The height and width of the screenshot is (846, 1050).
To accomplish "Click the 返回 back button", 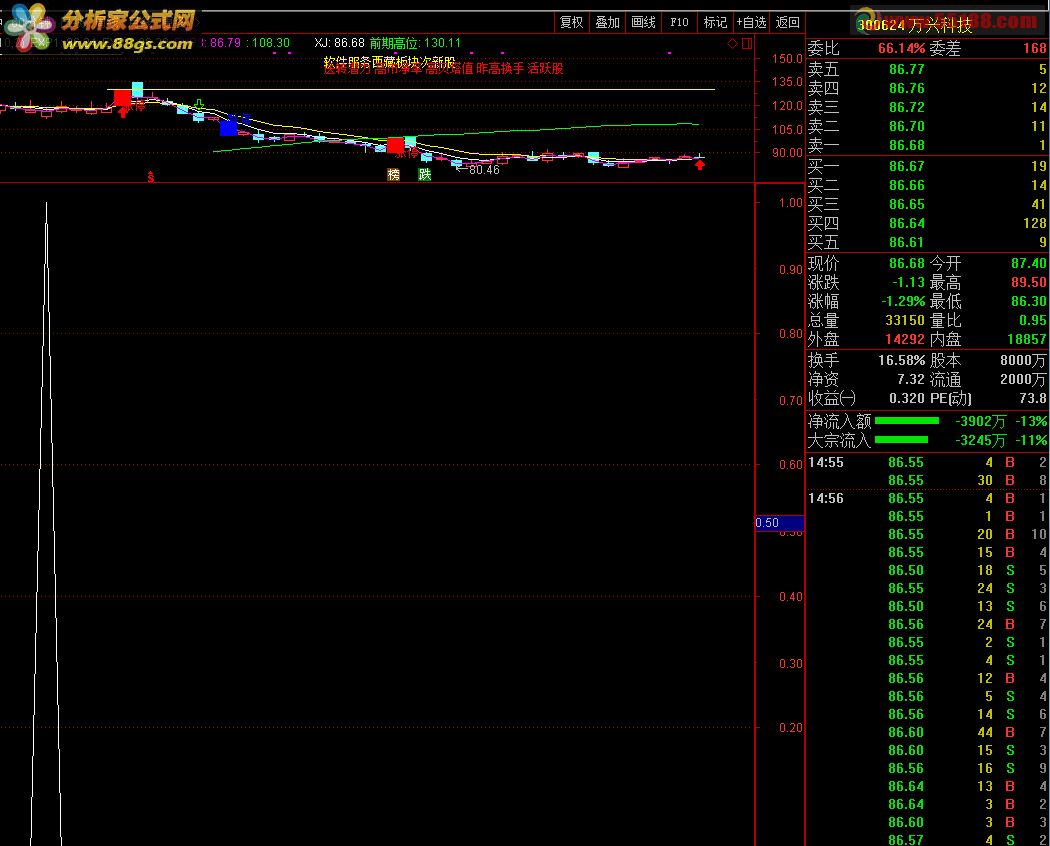I will coord(788,22).
